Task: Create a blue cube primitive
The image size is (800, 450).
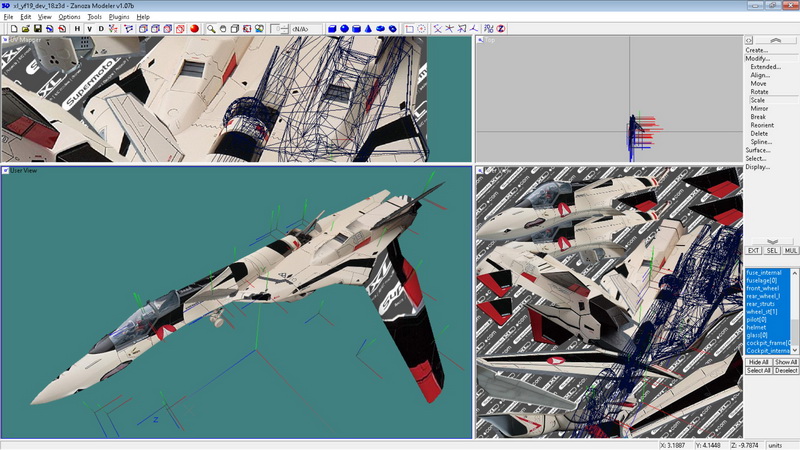Action: [x=332, y=29]
